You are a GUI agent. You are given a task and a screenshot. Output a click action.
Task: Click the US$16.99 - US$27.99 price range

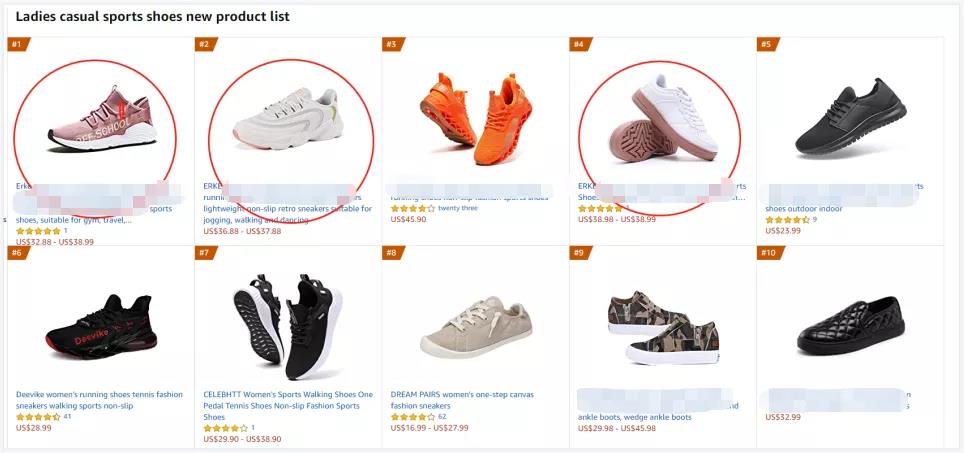click(x=429, y=428)
